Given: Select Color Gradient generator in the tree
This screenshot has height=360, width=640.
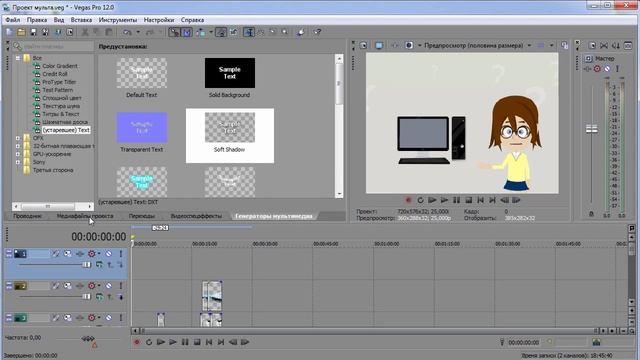Looking at the screenshot, I should point(60,66).
